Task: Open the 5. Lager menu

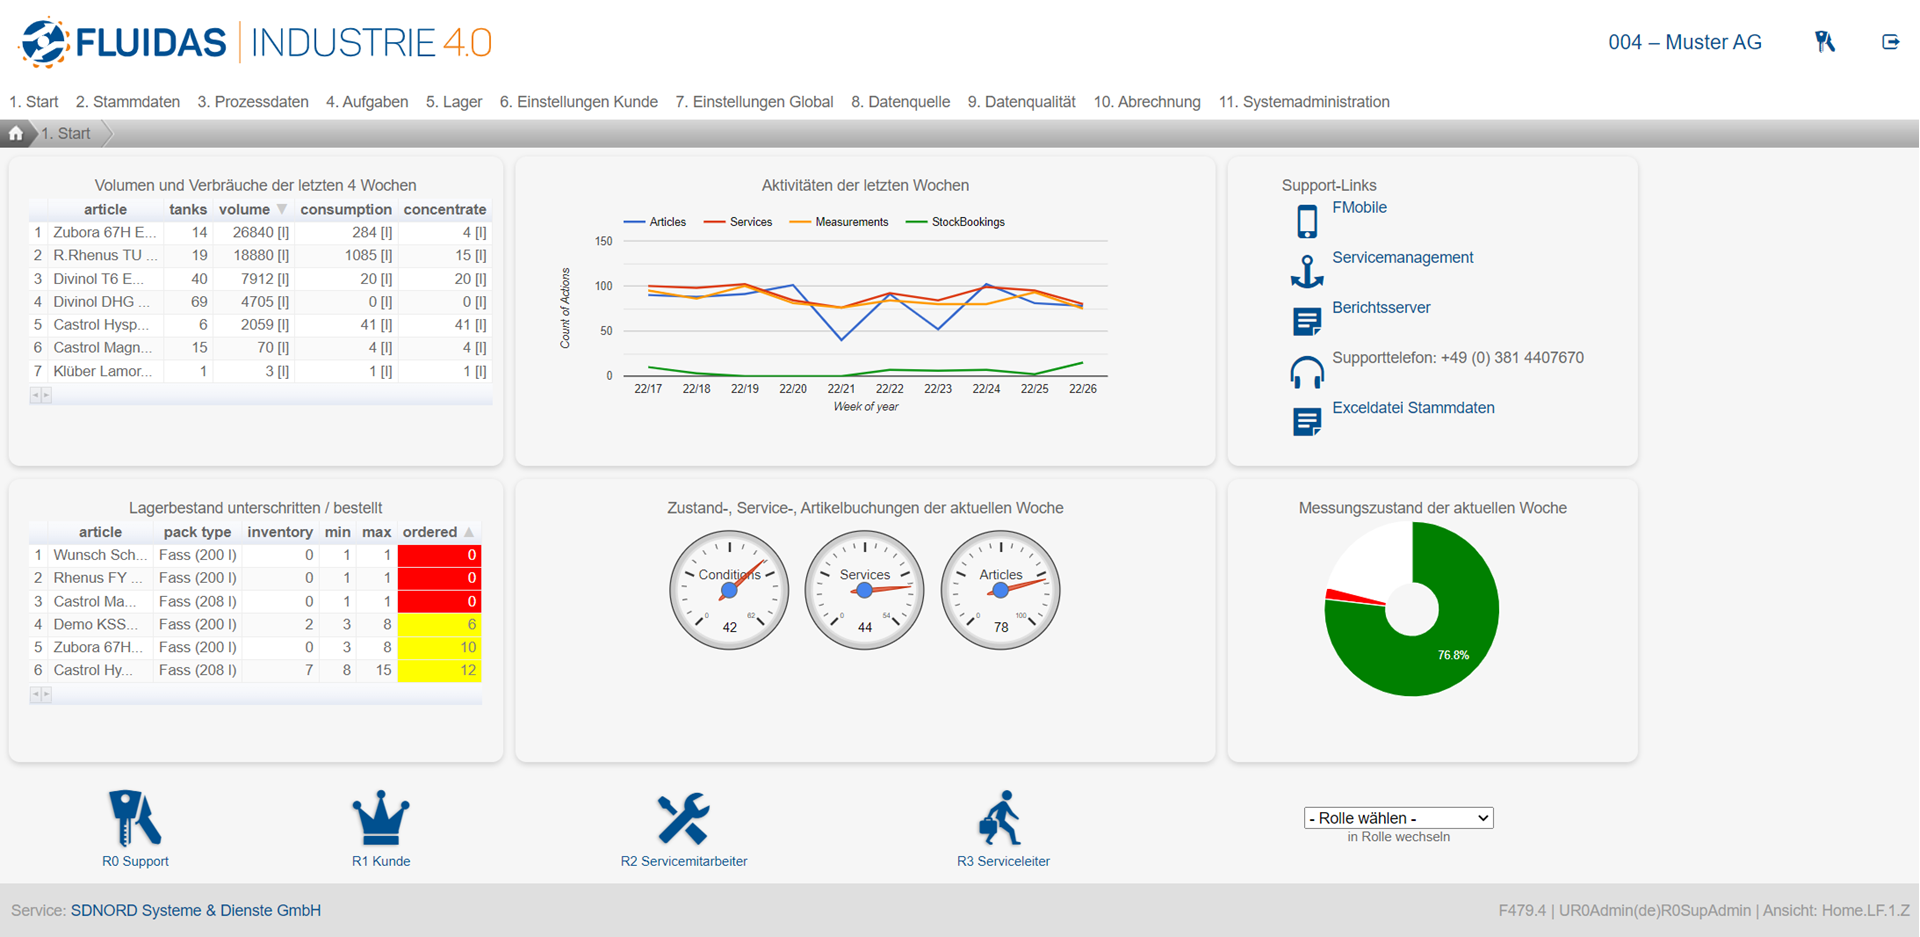Action: tap(454, 102)
